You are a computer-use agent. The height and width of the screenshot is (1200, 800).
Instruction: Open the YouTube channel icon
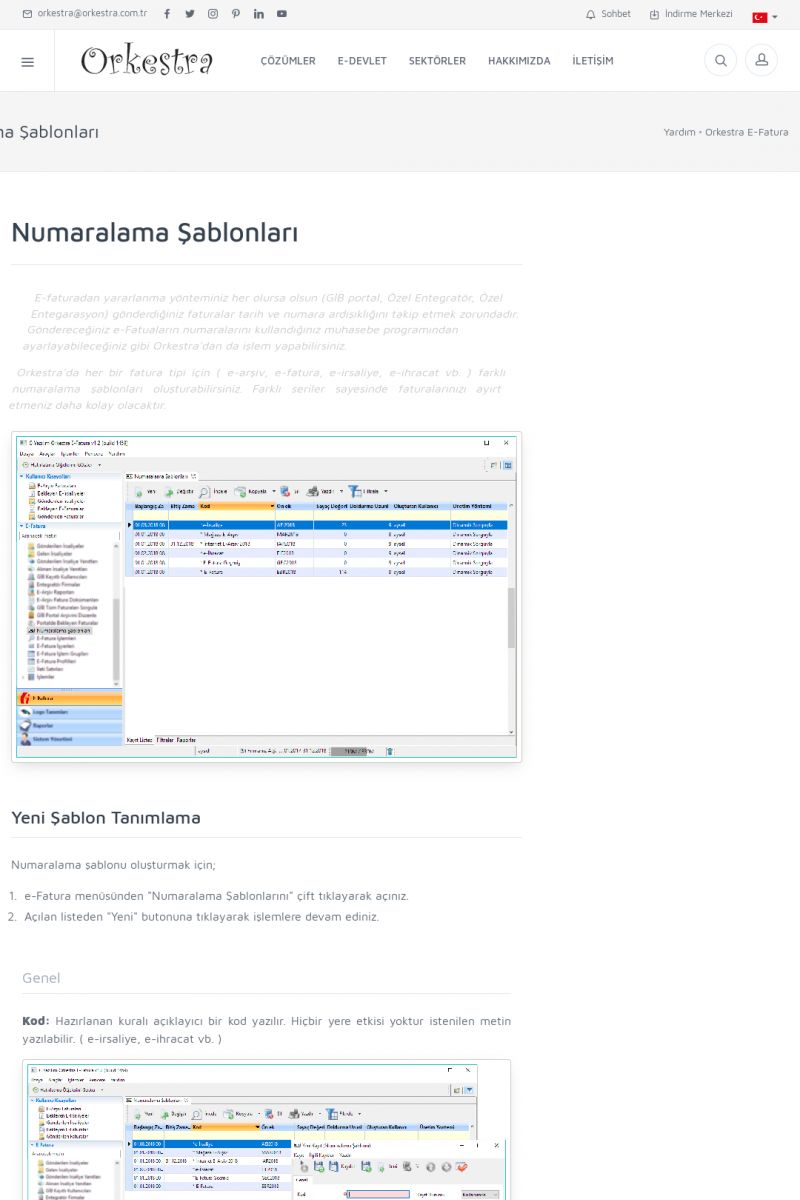[x=282, y=14]
